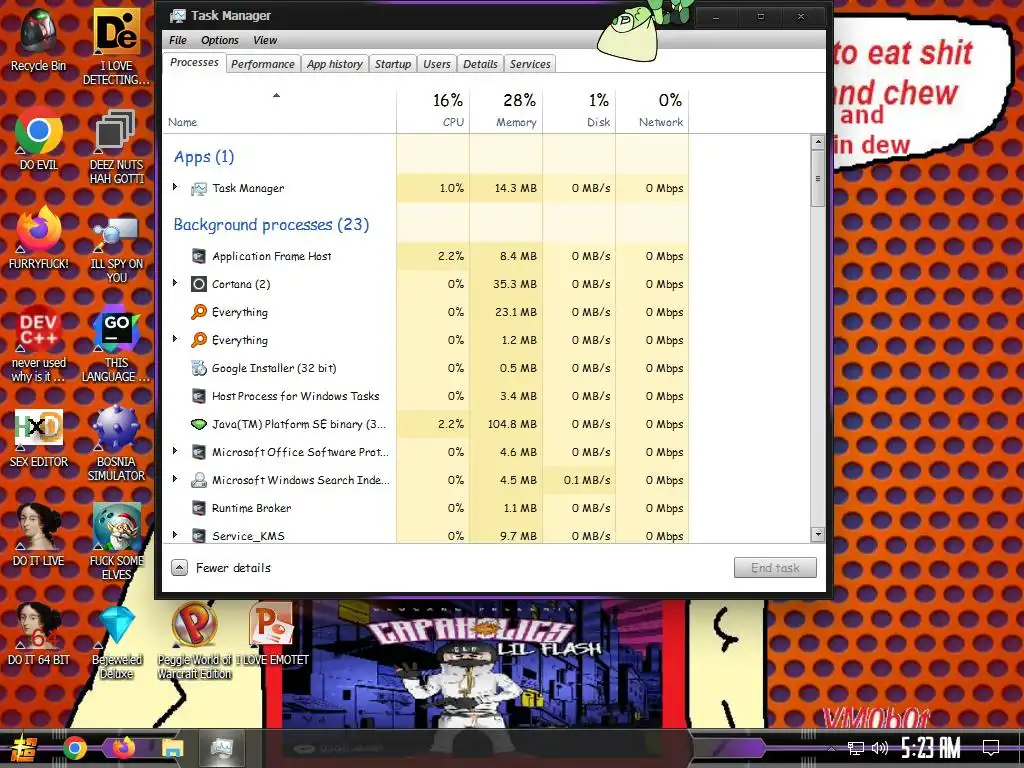
Task: Expand Microsoft Windows Search Indexer row
Action: coord(175,479)
